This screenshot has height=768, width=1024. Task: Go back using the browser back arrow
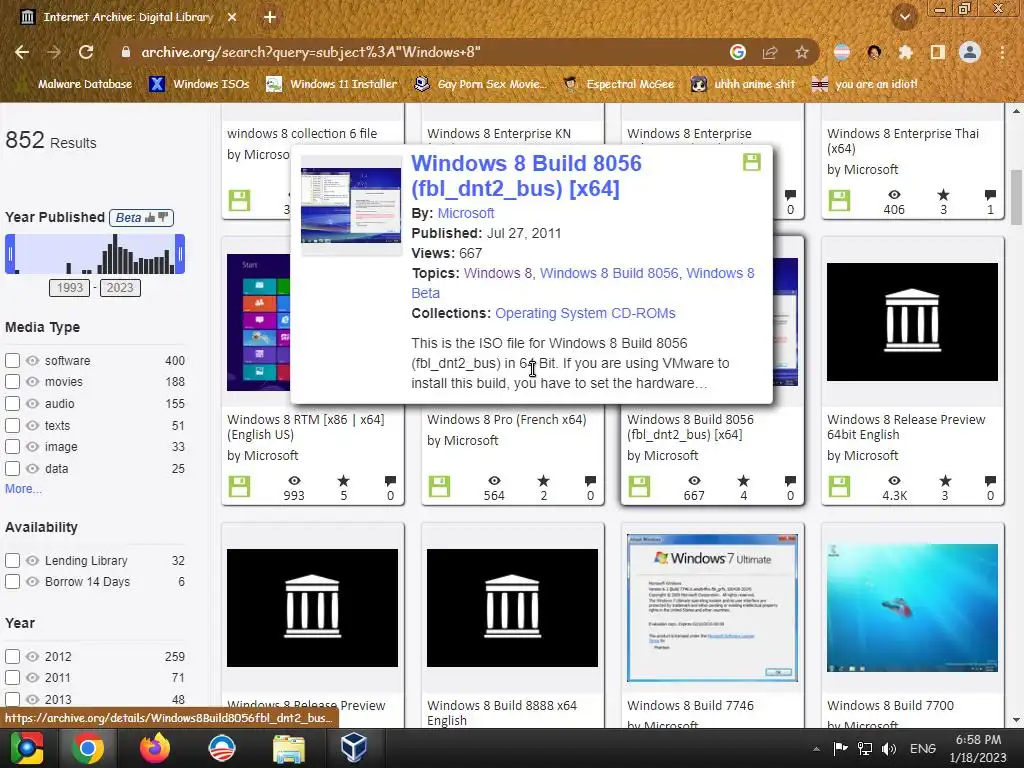tap(22, 52)
